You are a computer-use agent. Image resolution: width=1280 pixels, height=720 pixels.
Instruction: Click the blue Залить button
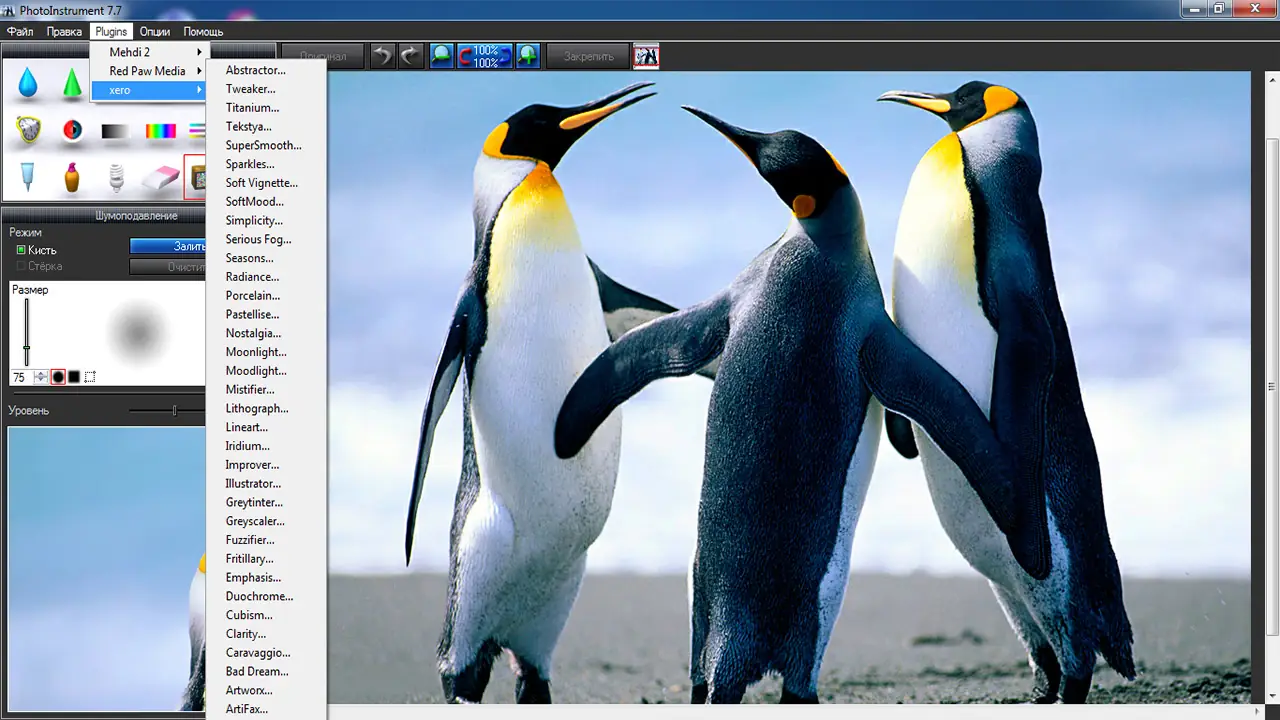168,246
